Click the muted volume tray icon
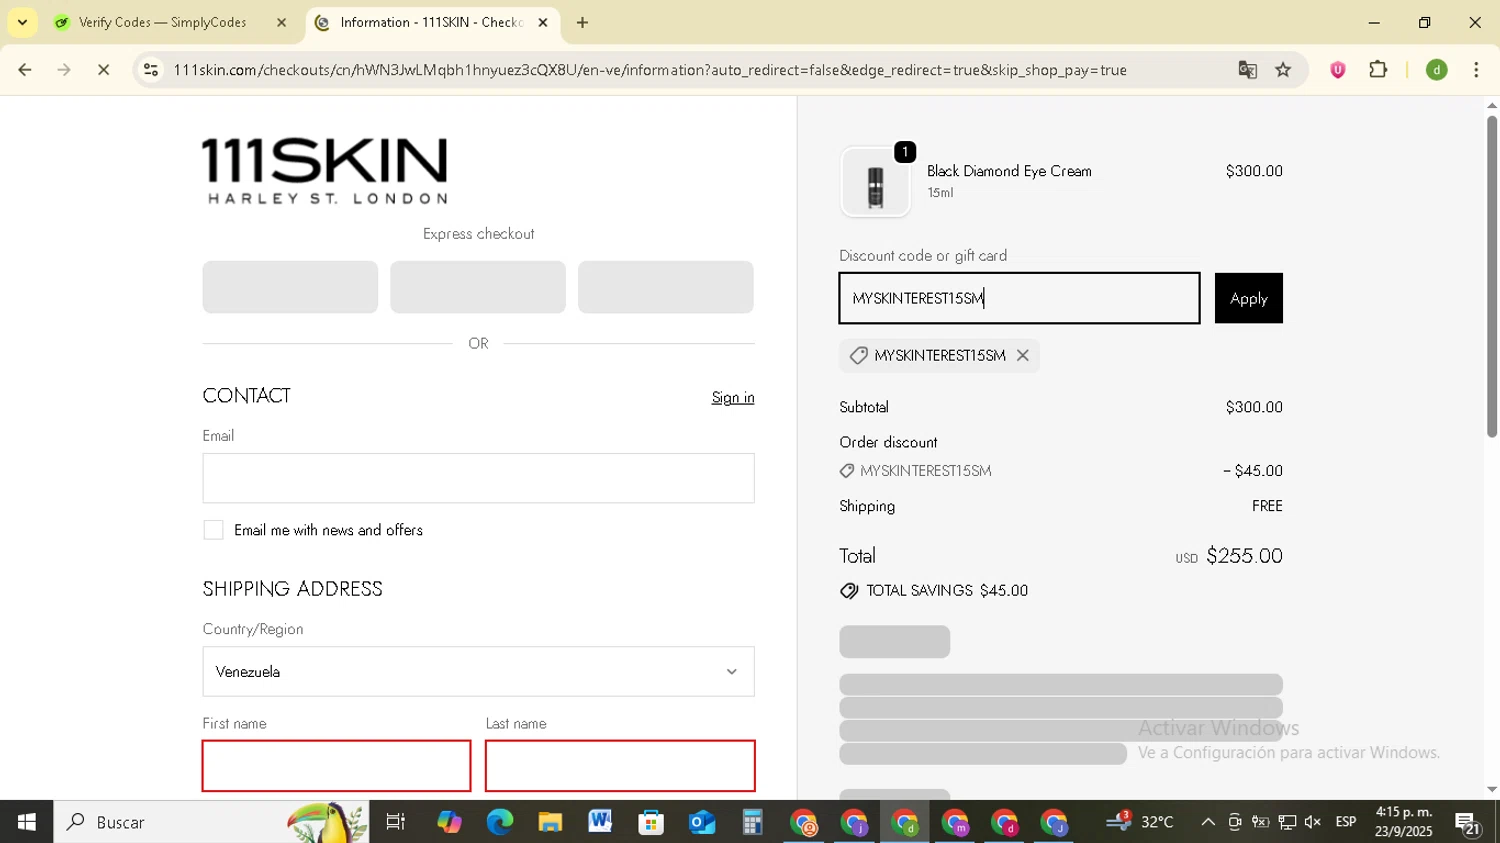This screenshot has width=1500, height=843. (x=1313, y=822)
